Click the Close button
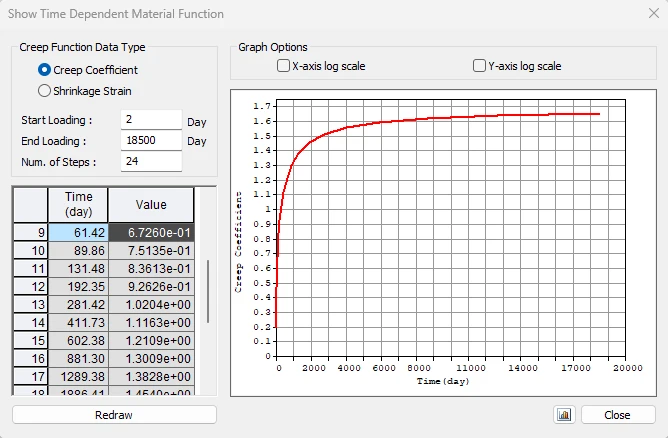668x438 pixels. point(618,415)
